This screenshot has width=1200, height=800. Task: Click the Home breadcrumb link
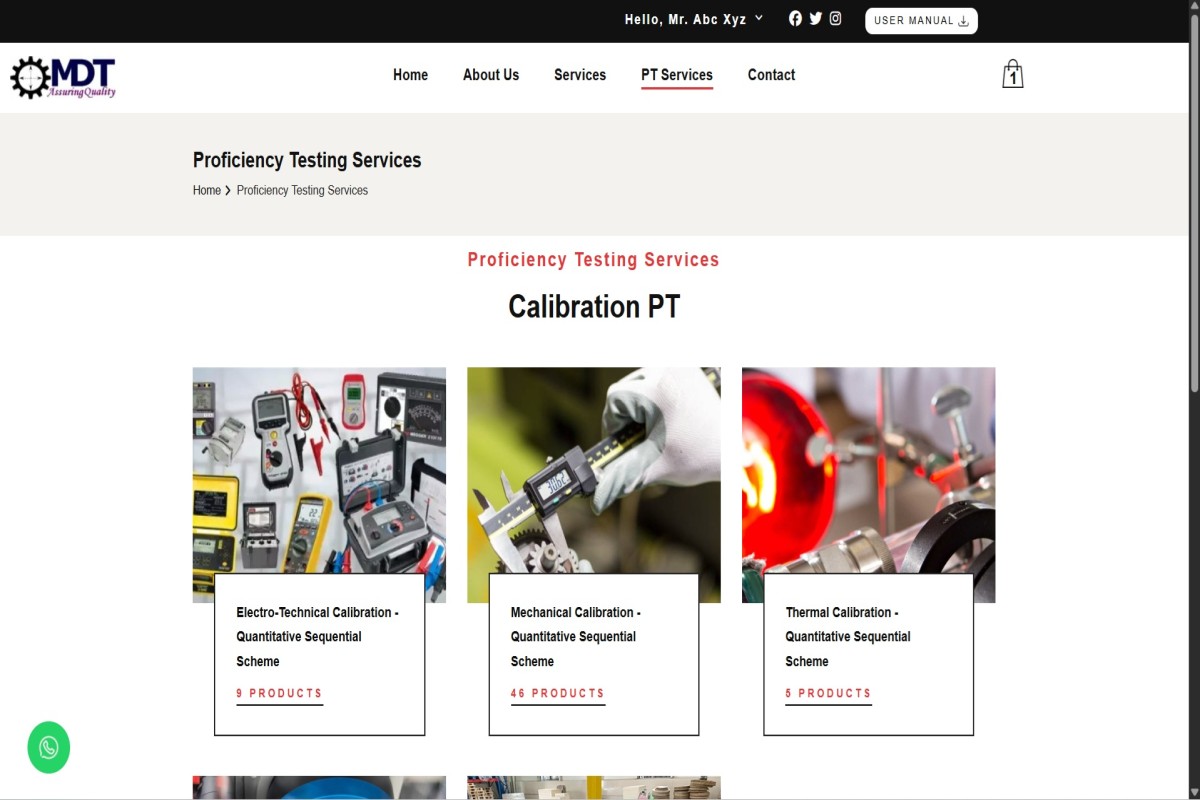(207, 190)
